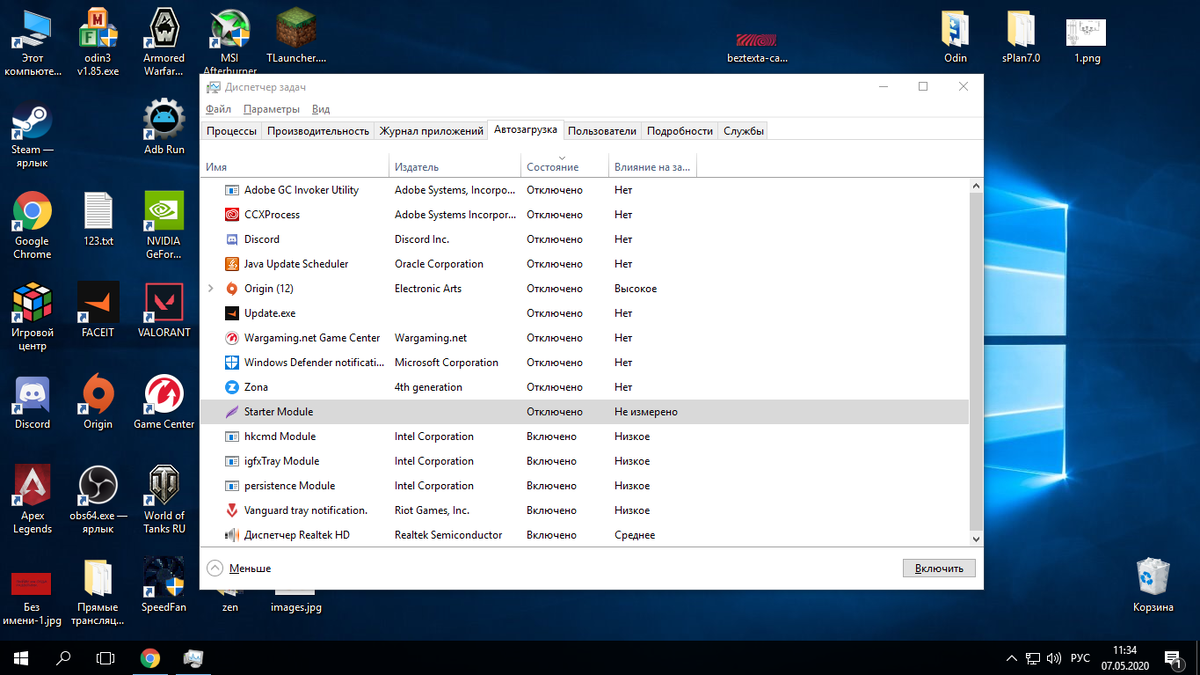This screenshot has width=1200, height=675.
Task: Select the Update.exe entry icon
Action: 232,313
